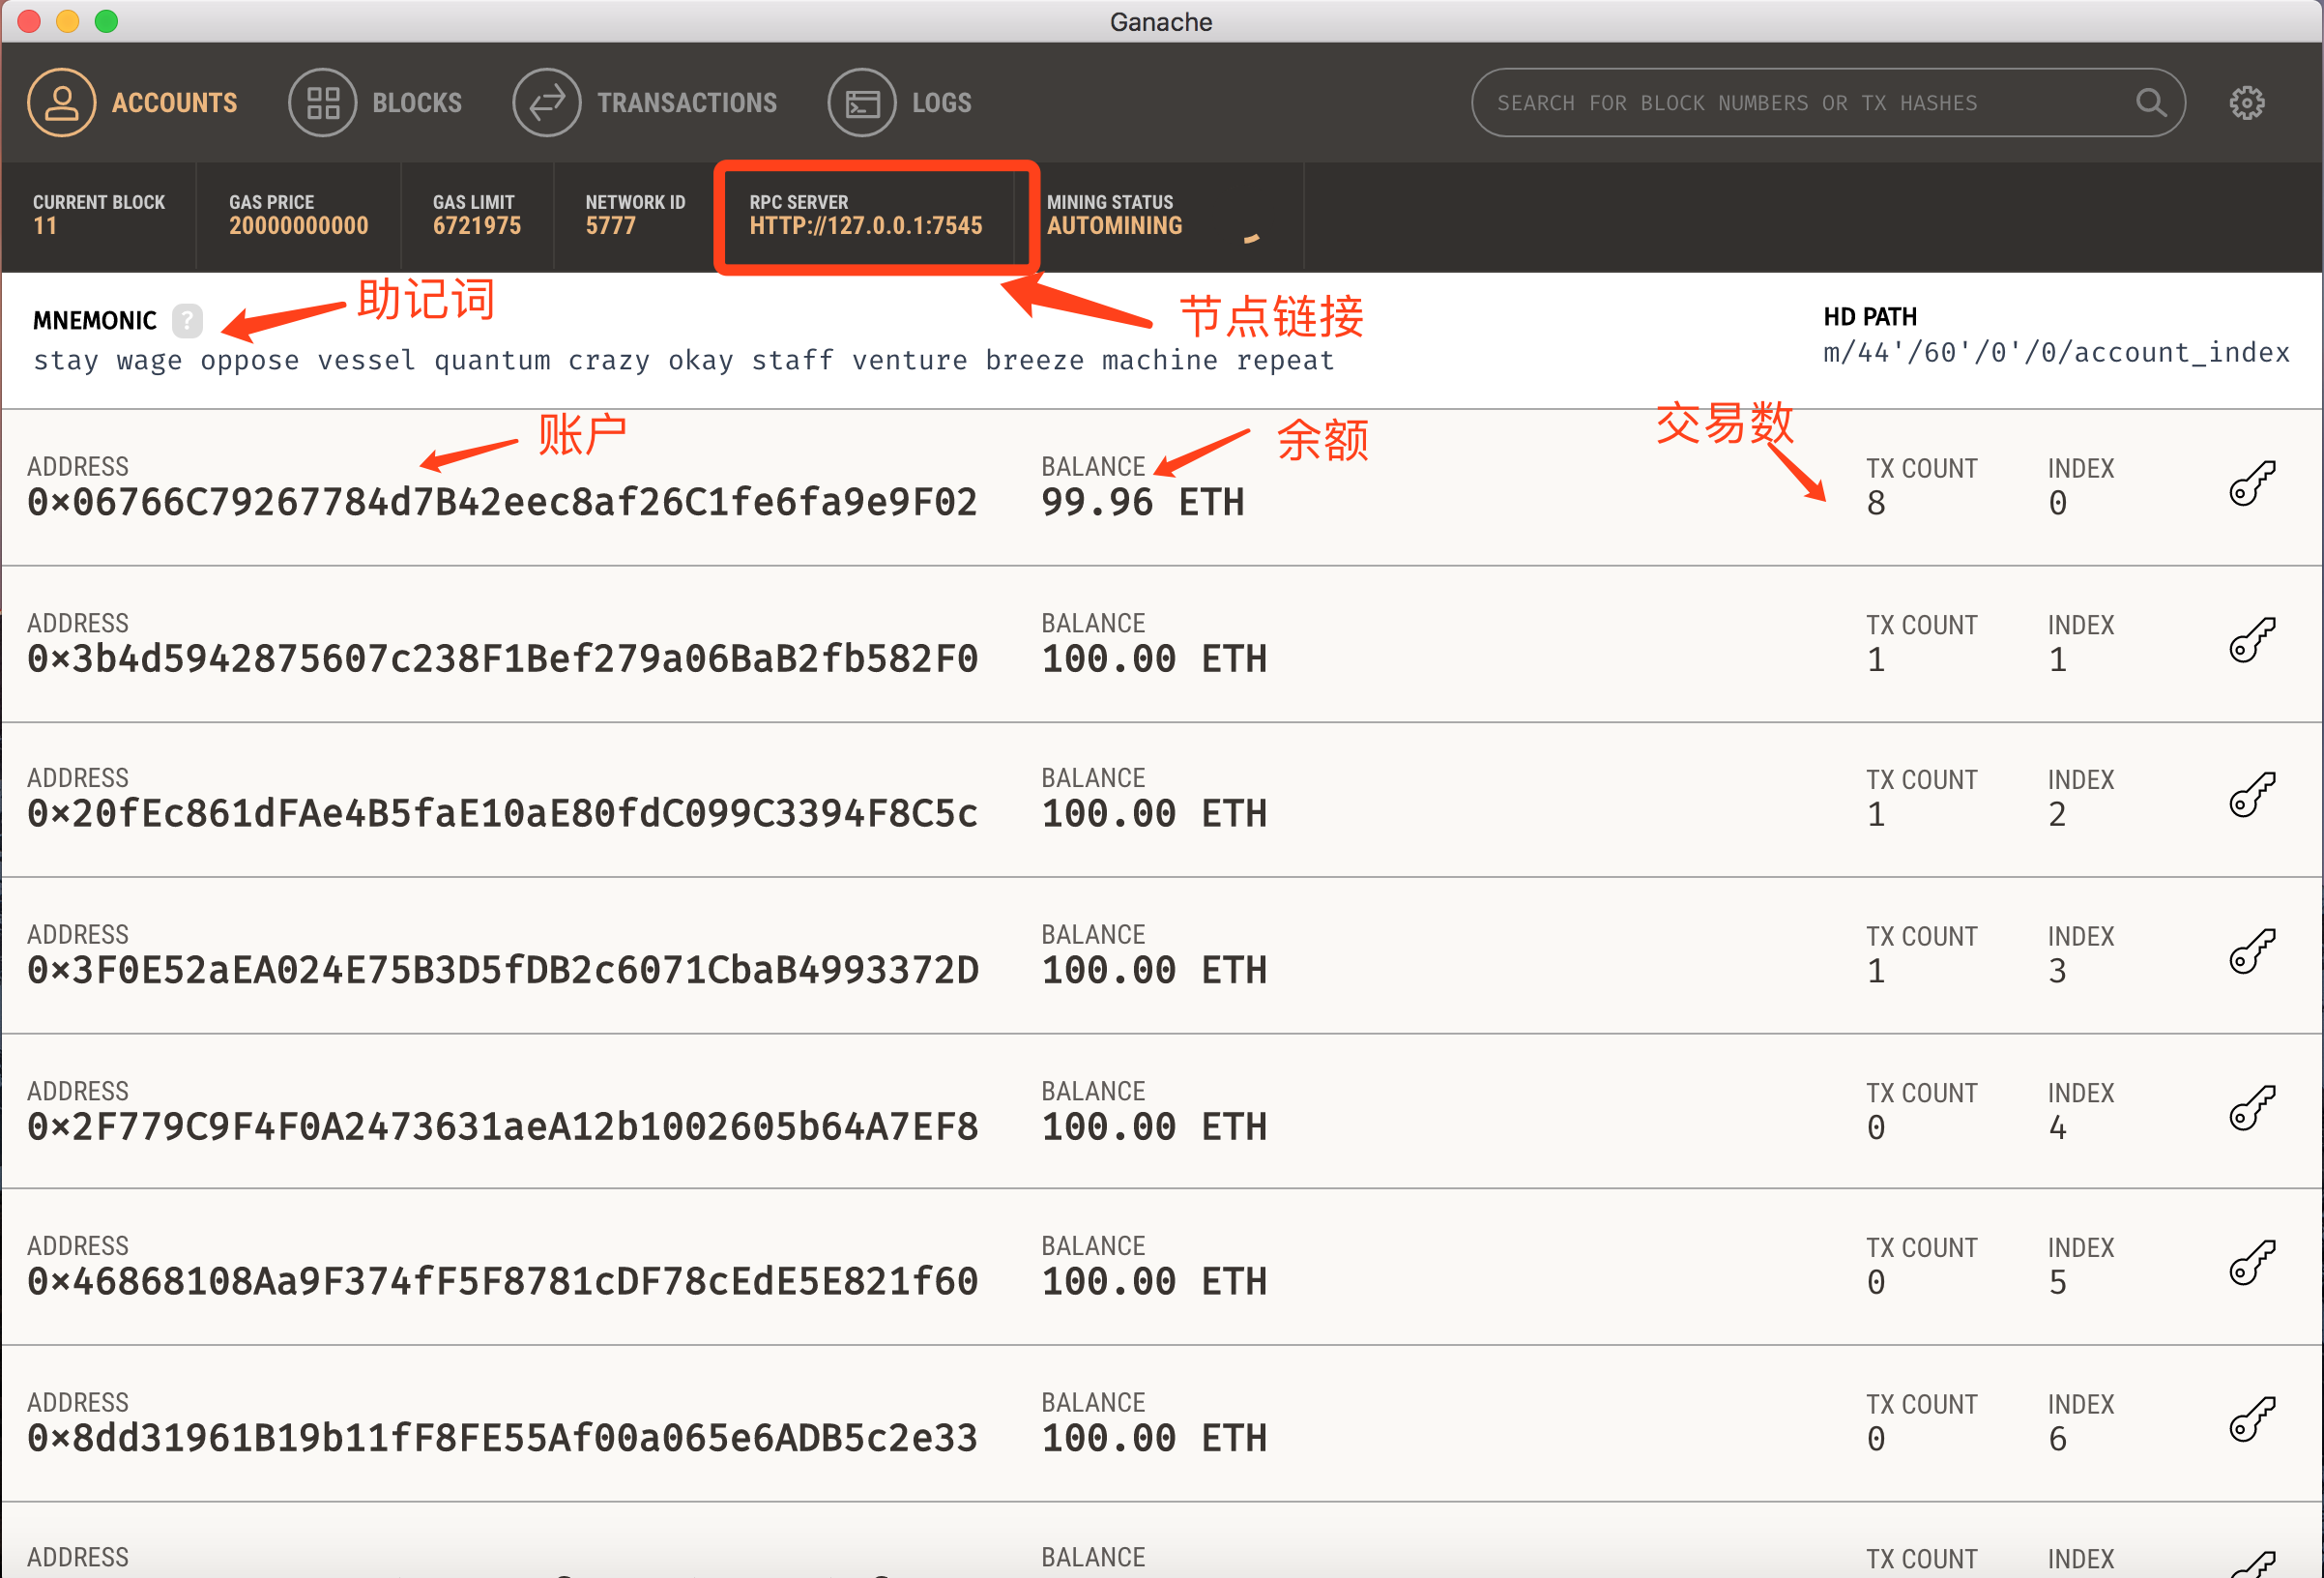Click the macOS green zoom window button
This screenshot has height=1578, width=2324.
point(106,21)
